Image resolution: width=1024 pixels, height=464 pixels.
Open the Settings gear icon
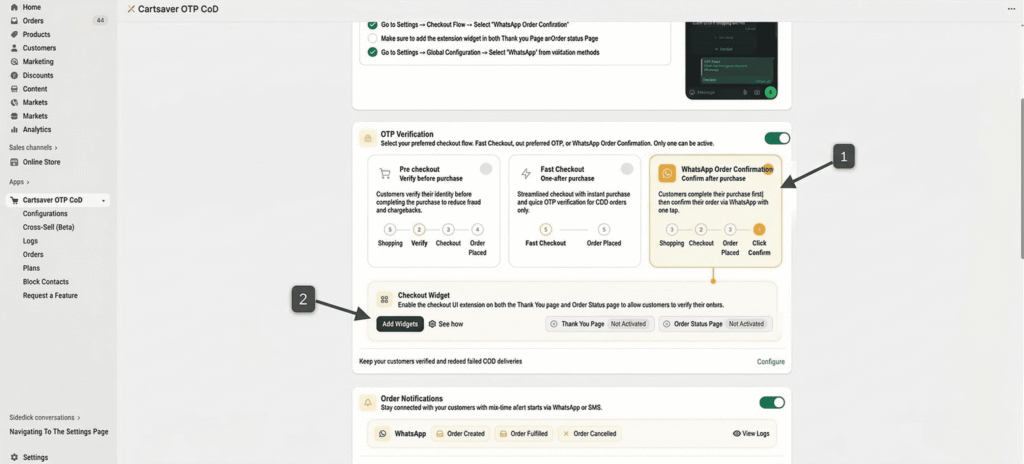click(x=14, y=457)
